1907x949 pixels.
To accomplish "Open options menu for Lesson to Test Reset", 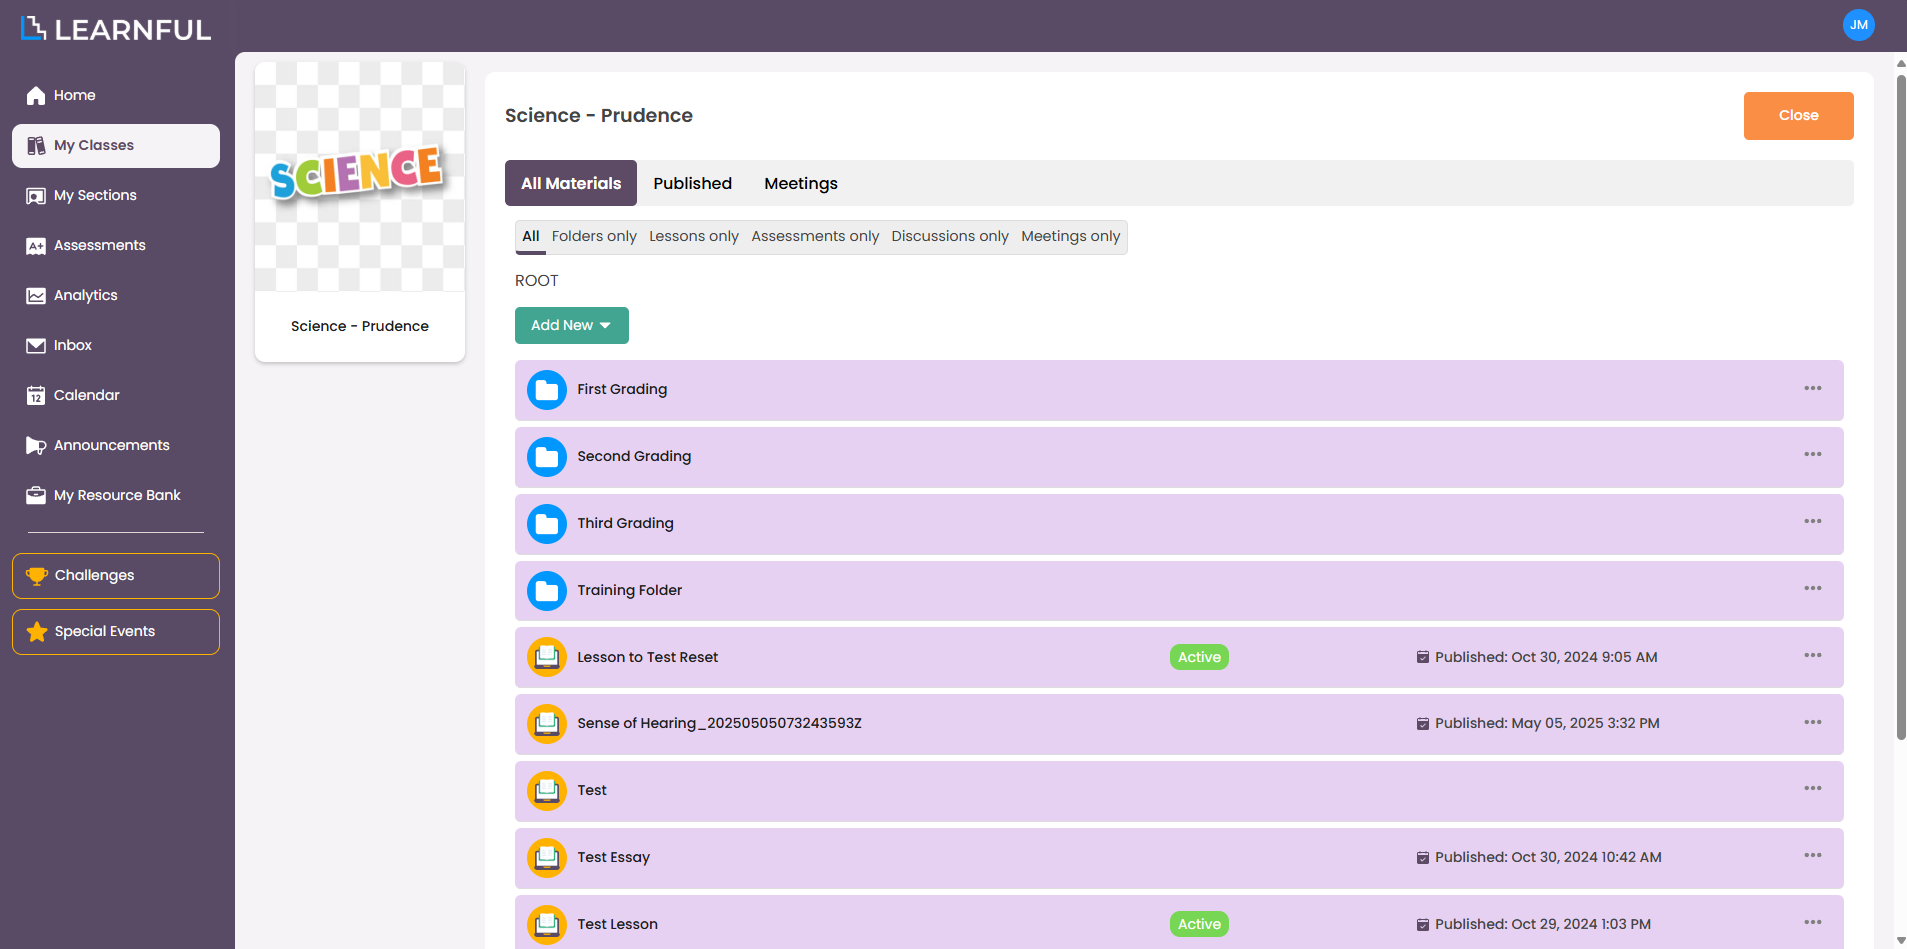I will coord(1812,656).
